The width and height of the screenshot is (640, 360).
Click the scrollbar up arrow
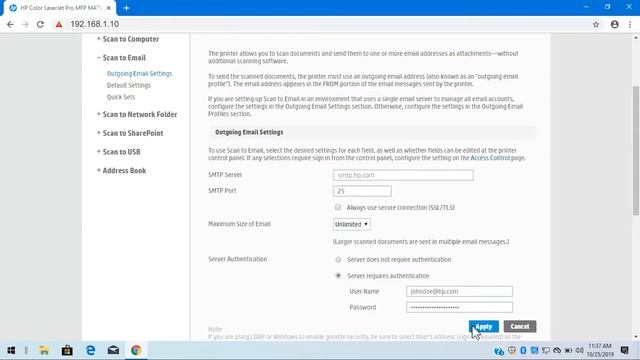point(636,38)
